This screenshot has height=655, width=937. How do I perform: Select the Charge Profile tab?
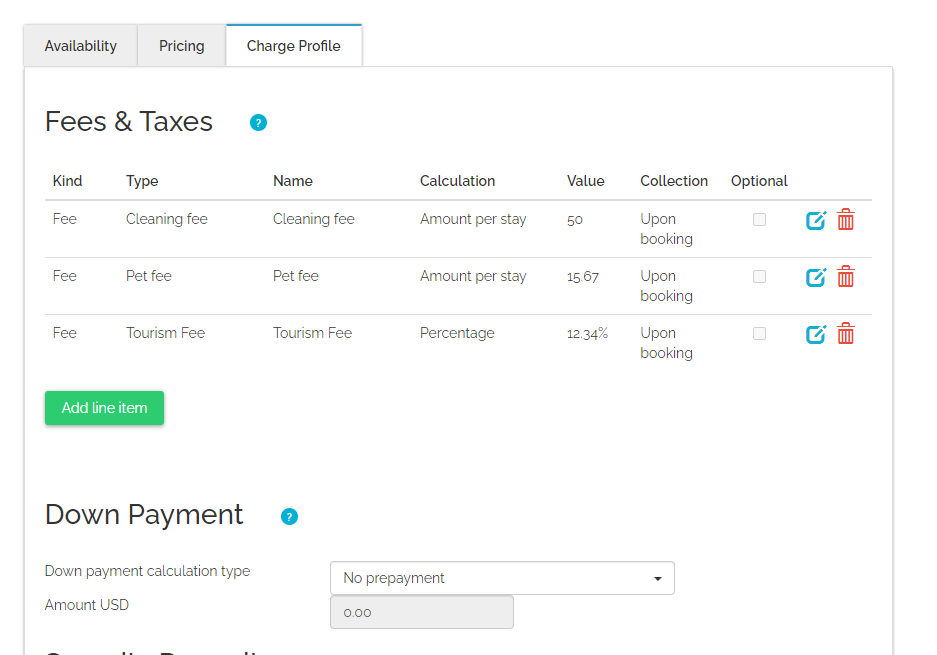click(293, 46)
